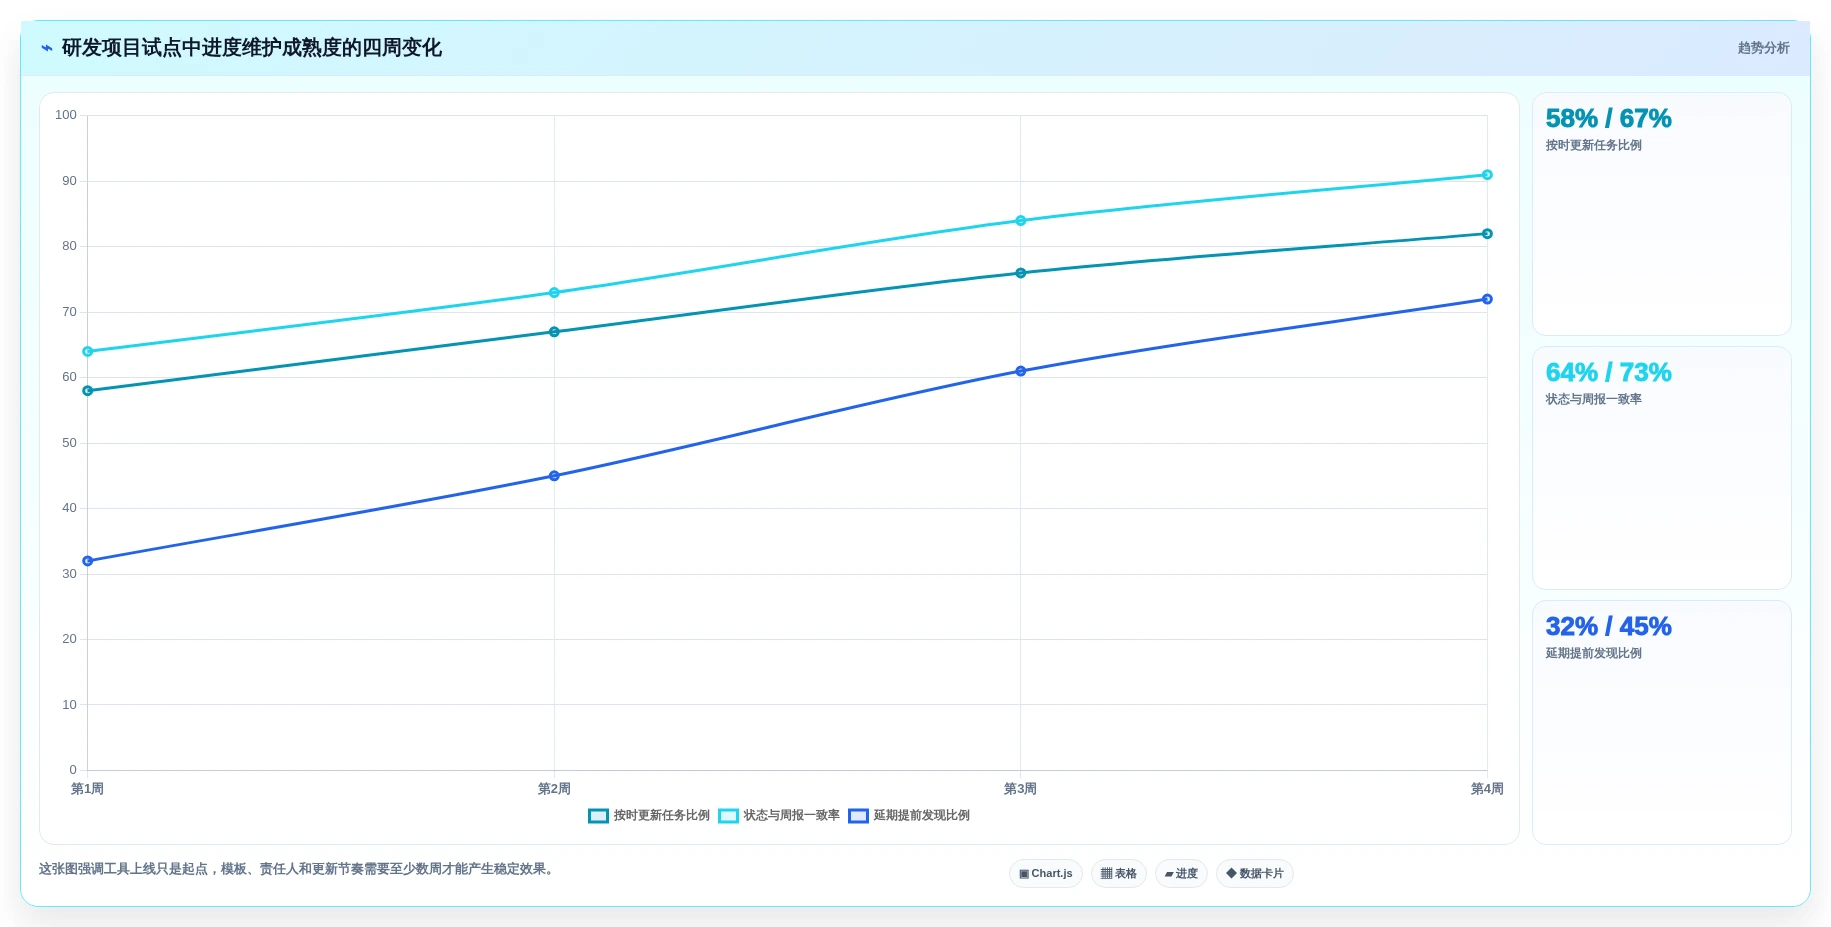The image size is (1831, 927).
Task: Click the 数据卡片 tag
Action: pyautogui.click(x=1254, y=874)
